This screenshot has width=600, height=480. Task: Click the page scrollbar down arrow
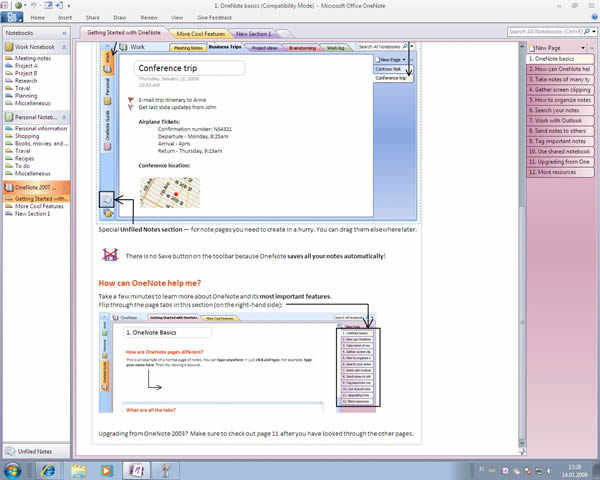(x=522, y=444)
